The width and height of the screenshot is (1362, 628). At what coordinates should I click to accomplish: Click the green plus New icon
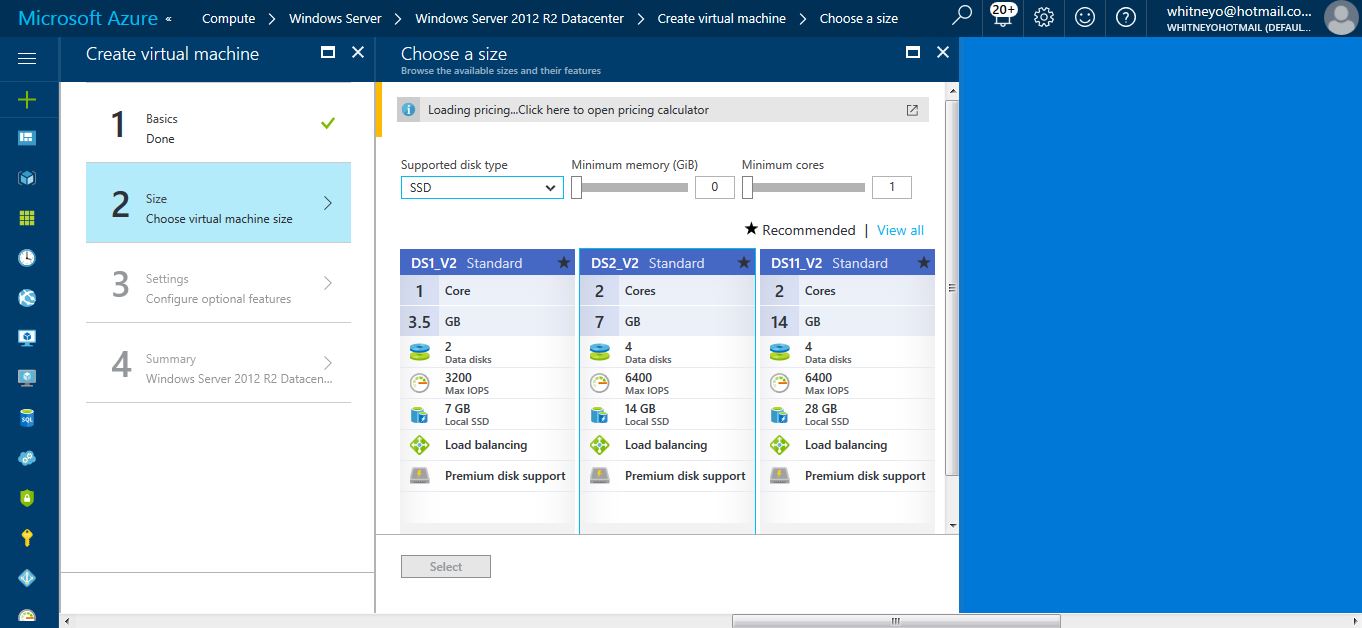click(x=27, y=99)
